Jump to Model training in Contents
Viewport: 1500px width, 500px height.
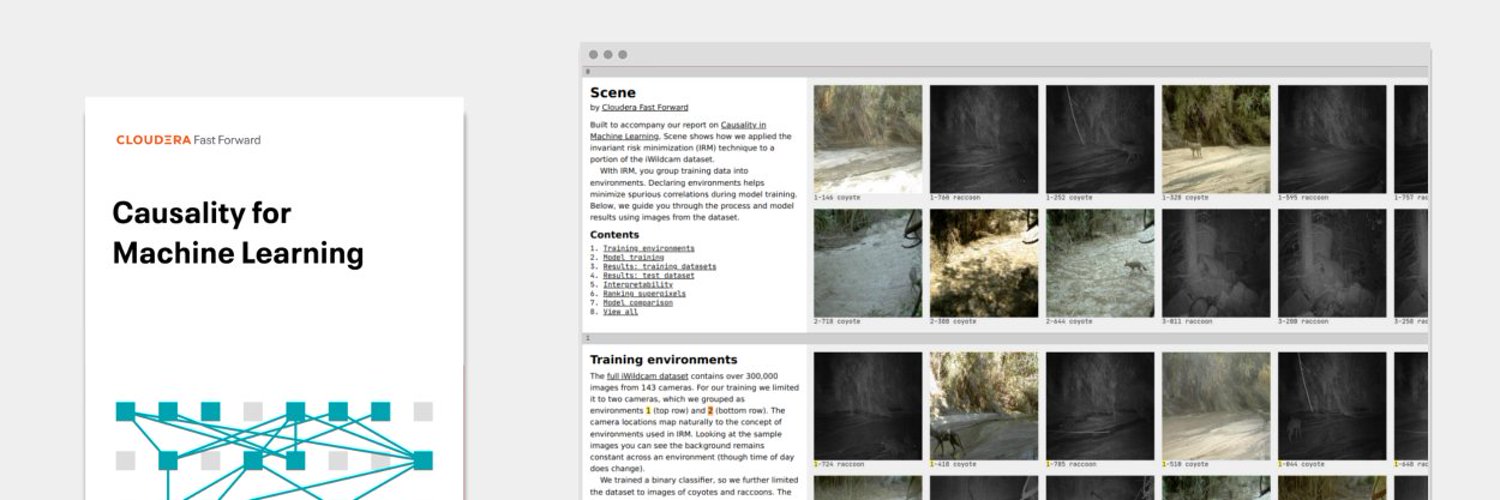coord(633,257)
